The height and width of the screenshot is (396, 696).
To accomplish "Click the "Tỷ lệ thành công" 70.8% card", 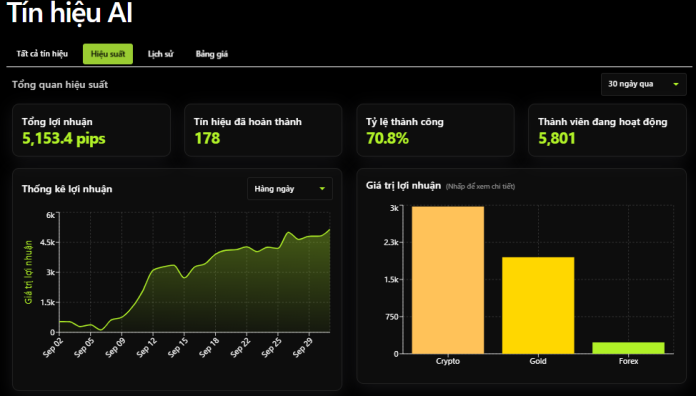I will point(435,130).
